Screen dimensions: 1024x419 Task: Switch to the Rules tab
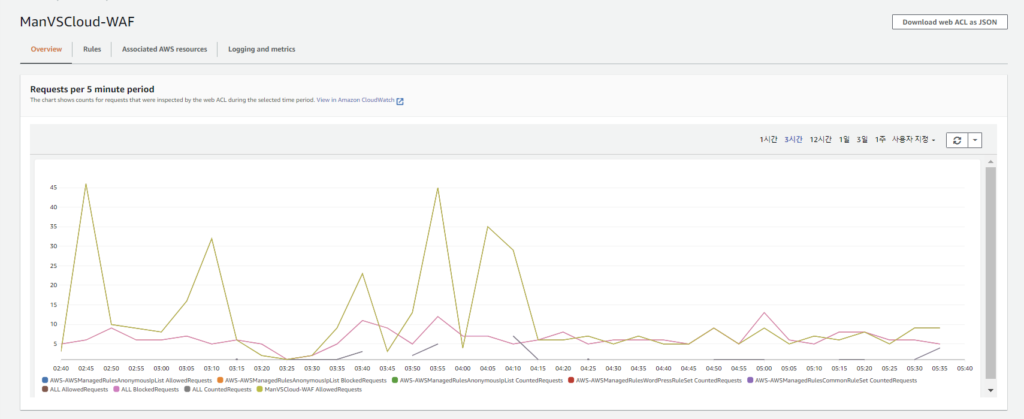92,49
